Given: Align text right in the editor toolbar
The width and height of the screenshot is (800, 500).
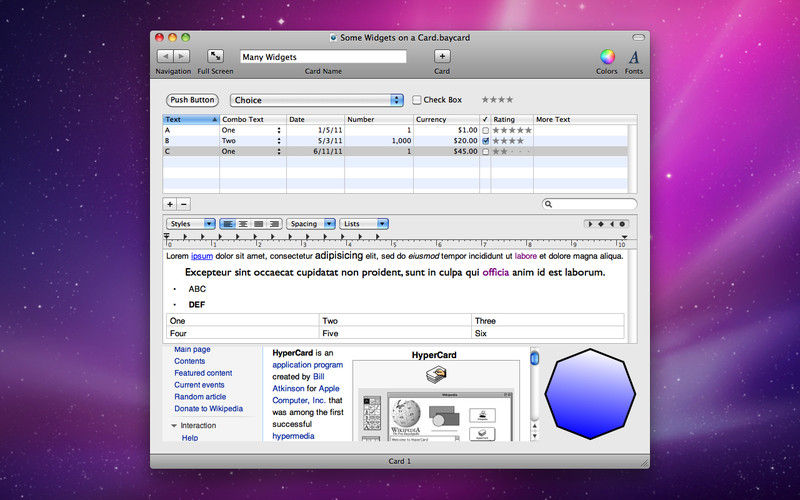Looking at the screenshot, I should (x=274, y=223).
